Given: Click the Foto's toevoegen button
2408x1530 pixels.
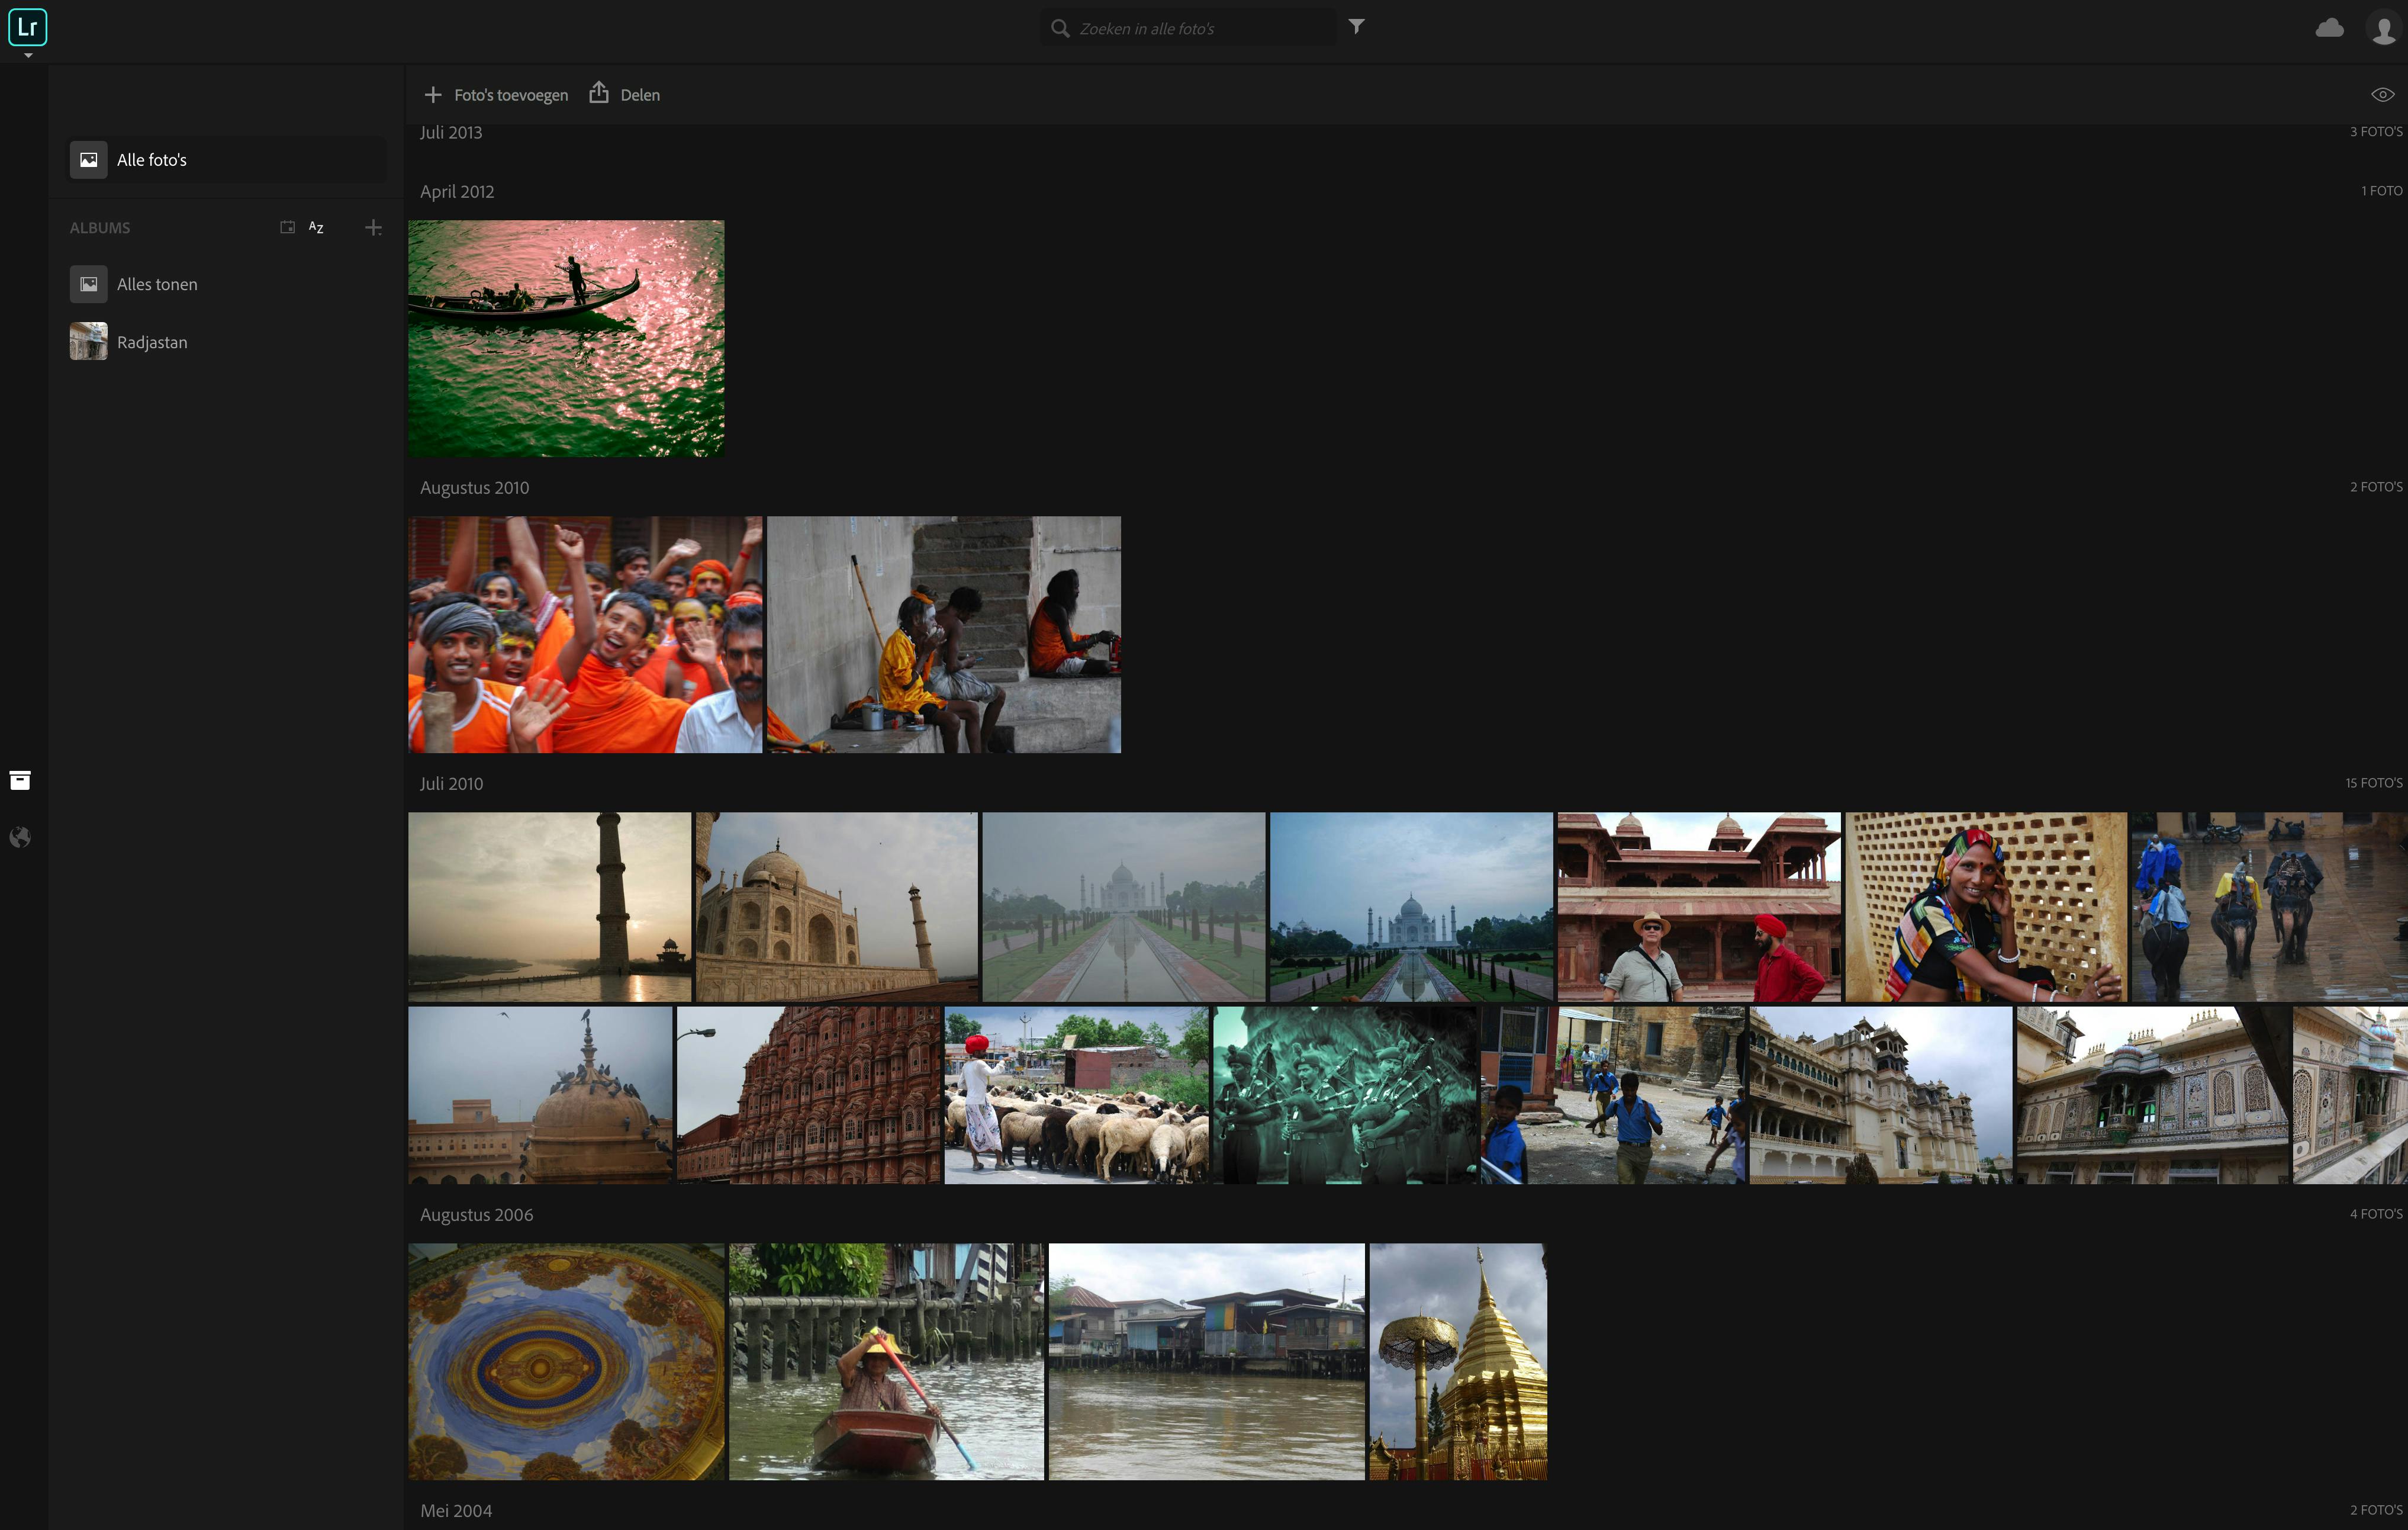Looking at the screenshot, I should 496,95.
